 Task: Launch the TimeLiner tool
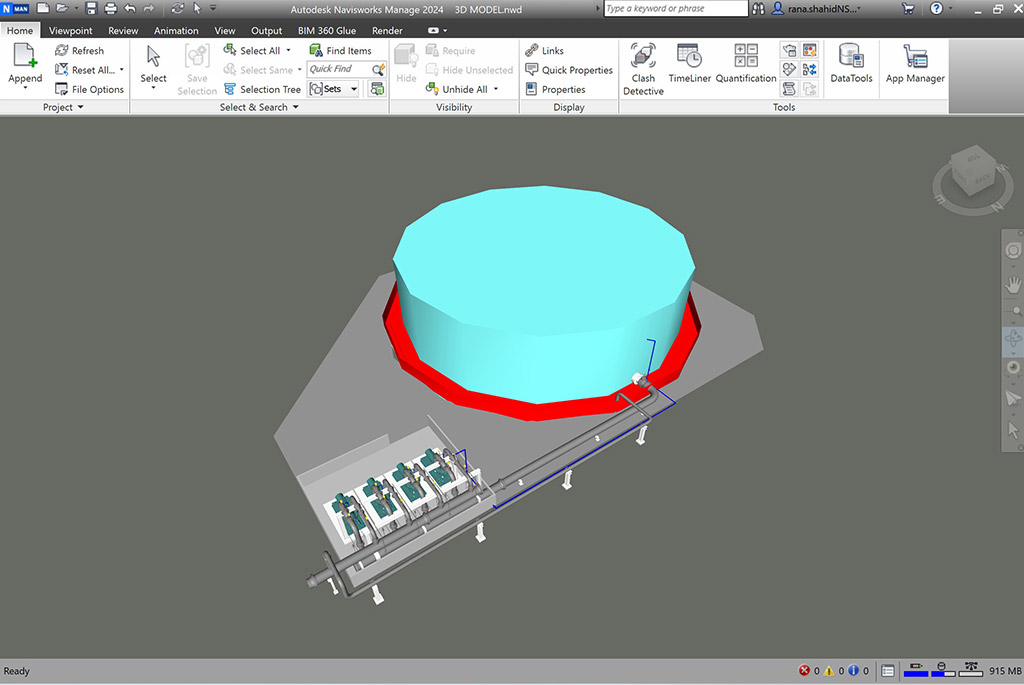coord(689,66)
